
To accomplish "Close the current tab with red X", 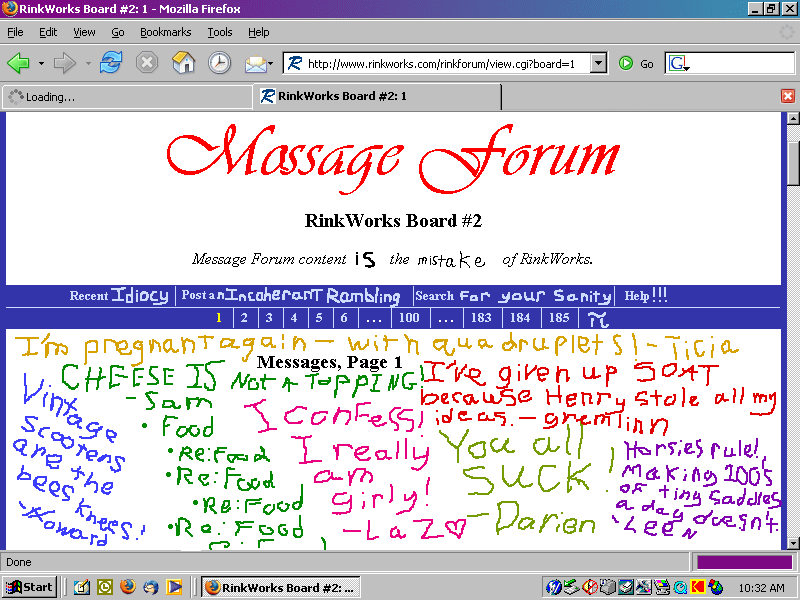I will pos(788,96).
